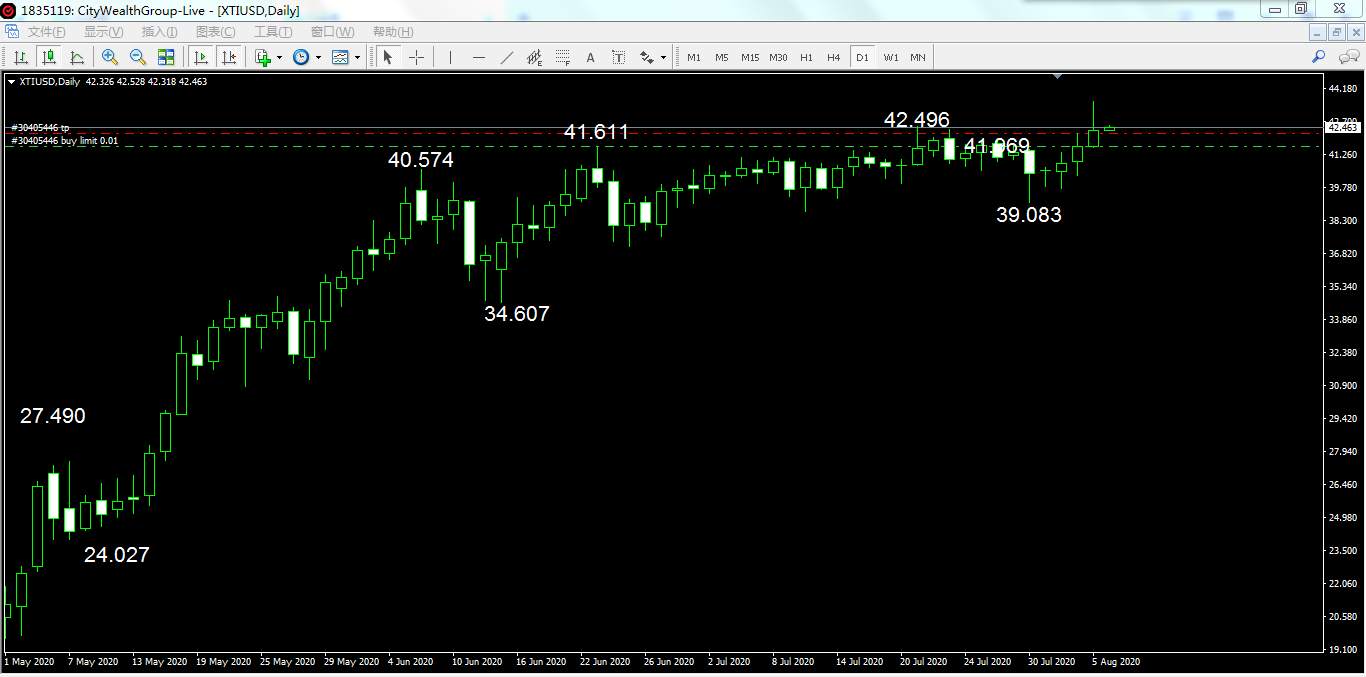The height and width of the screenshot is (677, 1366).
Task: Switch timeframe to W1
Action: (890, 57)
